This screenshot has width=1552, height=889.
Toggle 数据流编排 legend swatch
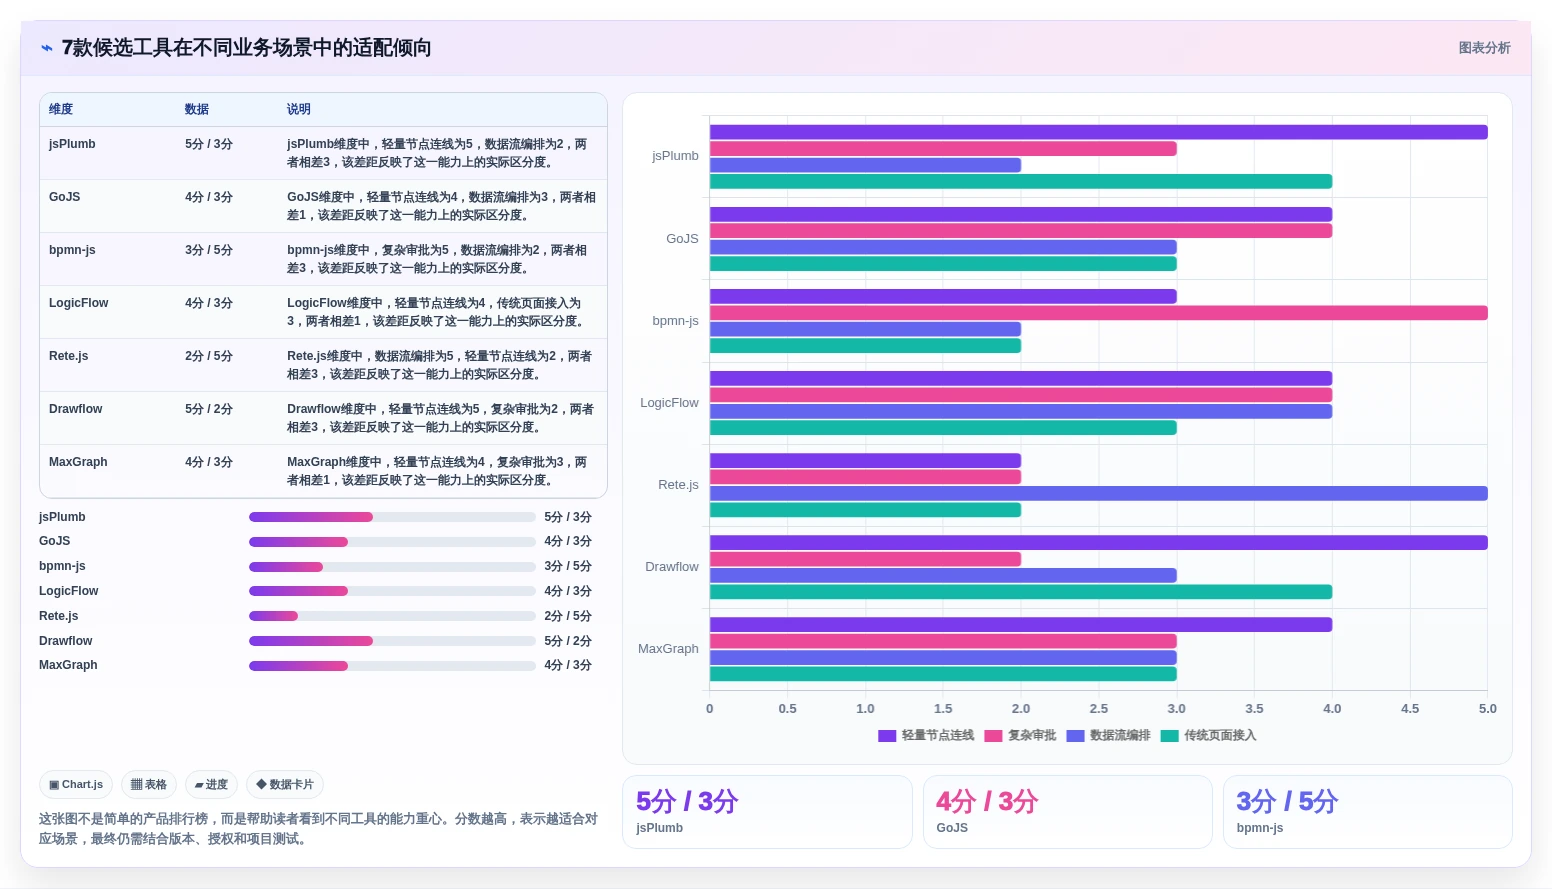(1075, 736)
